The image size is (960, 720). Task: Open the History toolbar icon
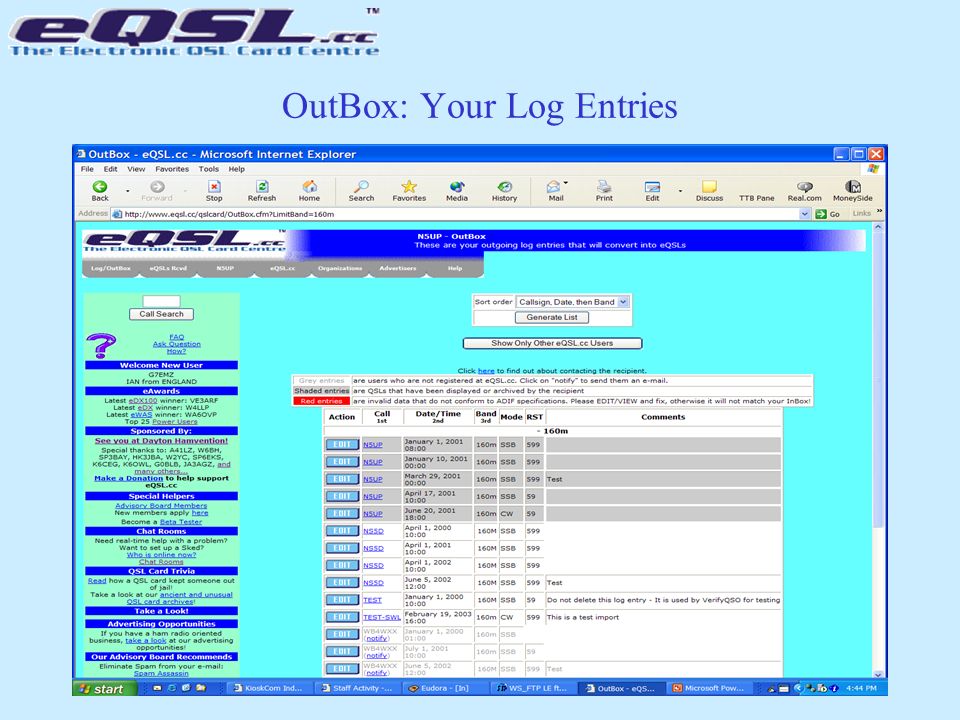[x=504, y=187]
